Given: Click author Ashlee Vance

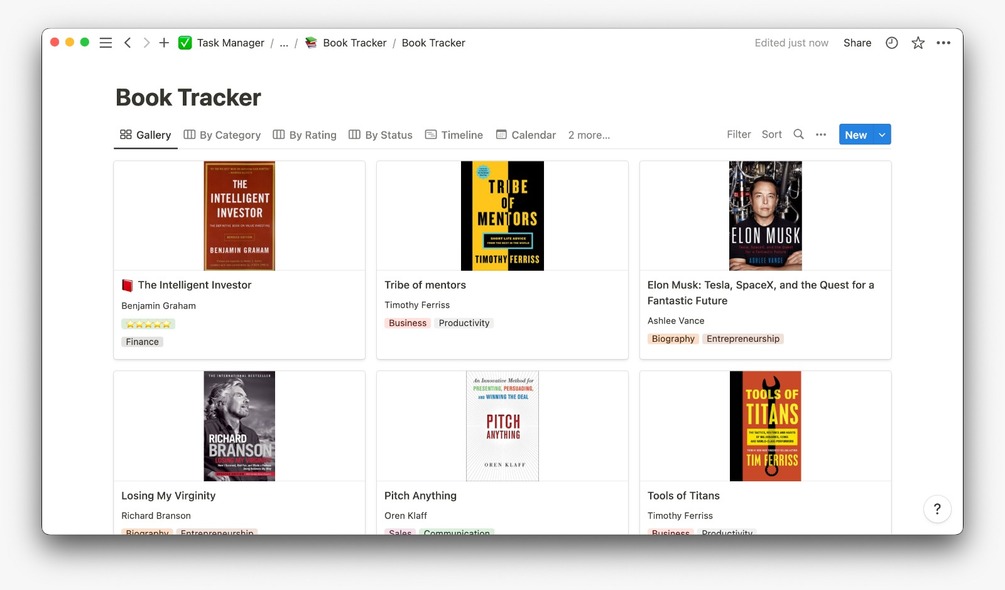Looking at the screenshot, I should click(x=676, y=321).
